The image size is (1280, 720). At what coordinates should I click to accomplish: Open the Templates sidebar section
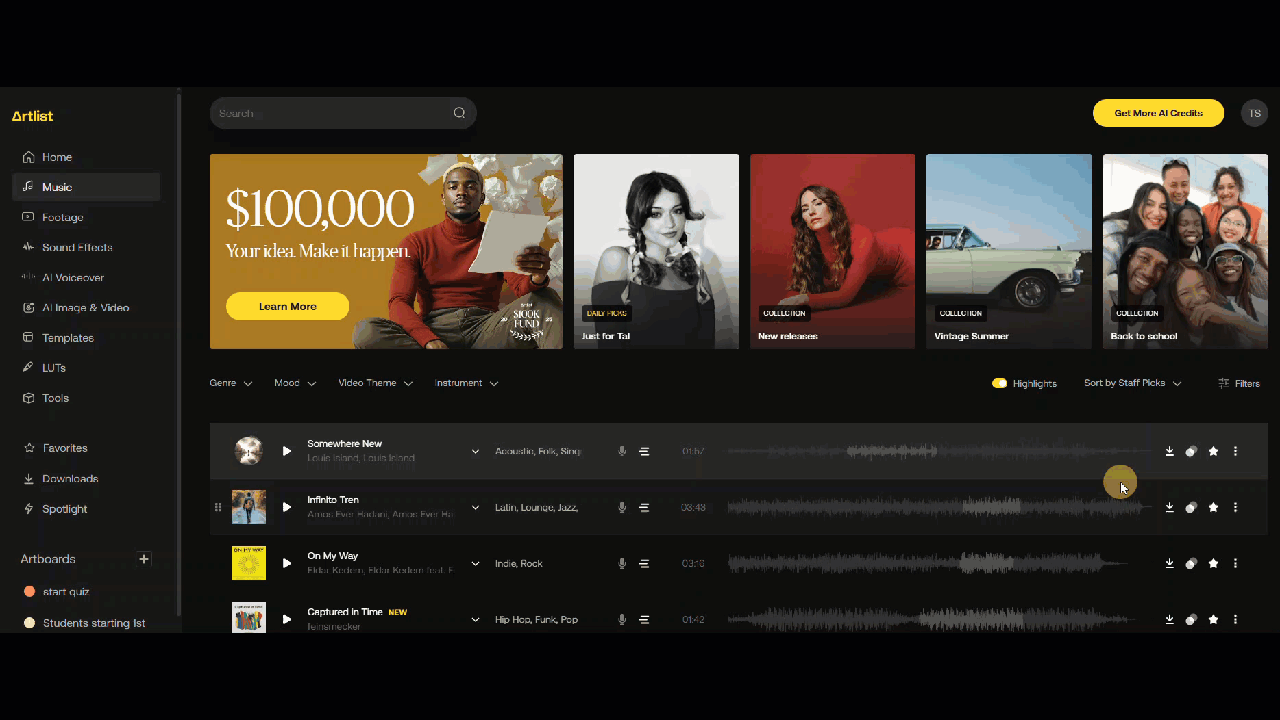67,338
